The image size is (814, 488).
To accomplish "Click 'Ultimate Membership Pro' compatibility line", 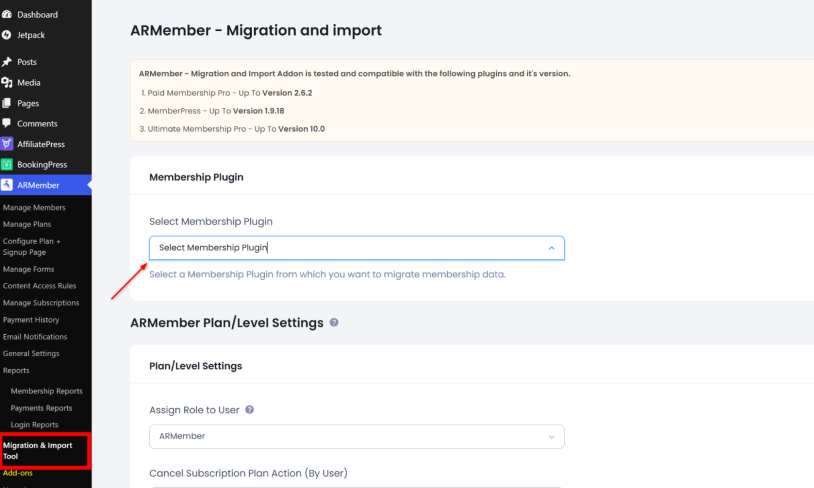I will [x=232, y=129].
